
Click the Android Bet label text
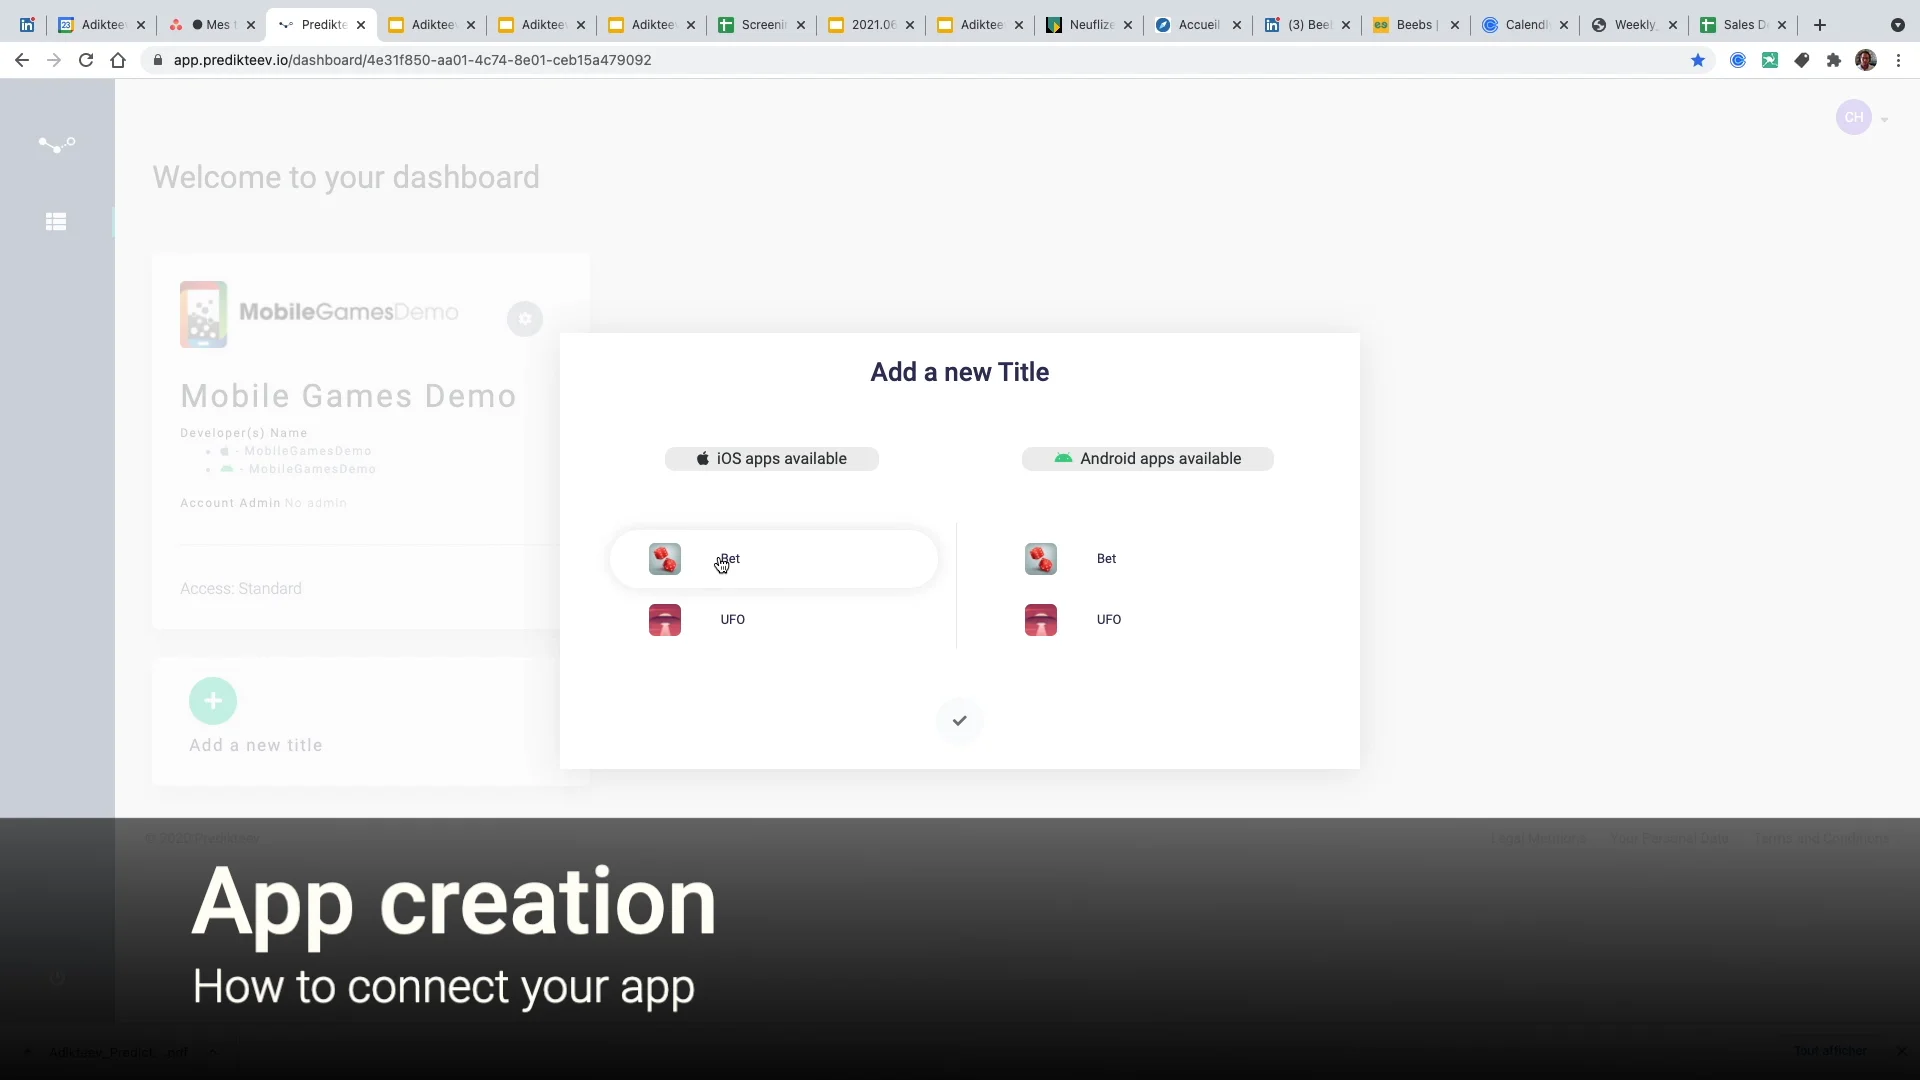[1106, 559]
